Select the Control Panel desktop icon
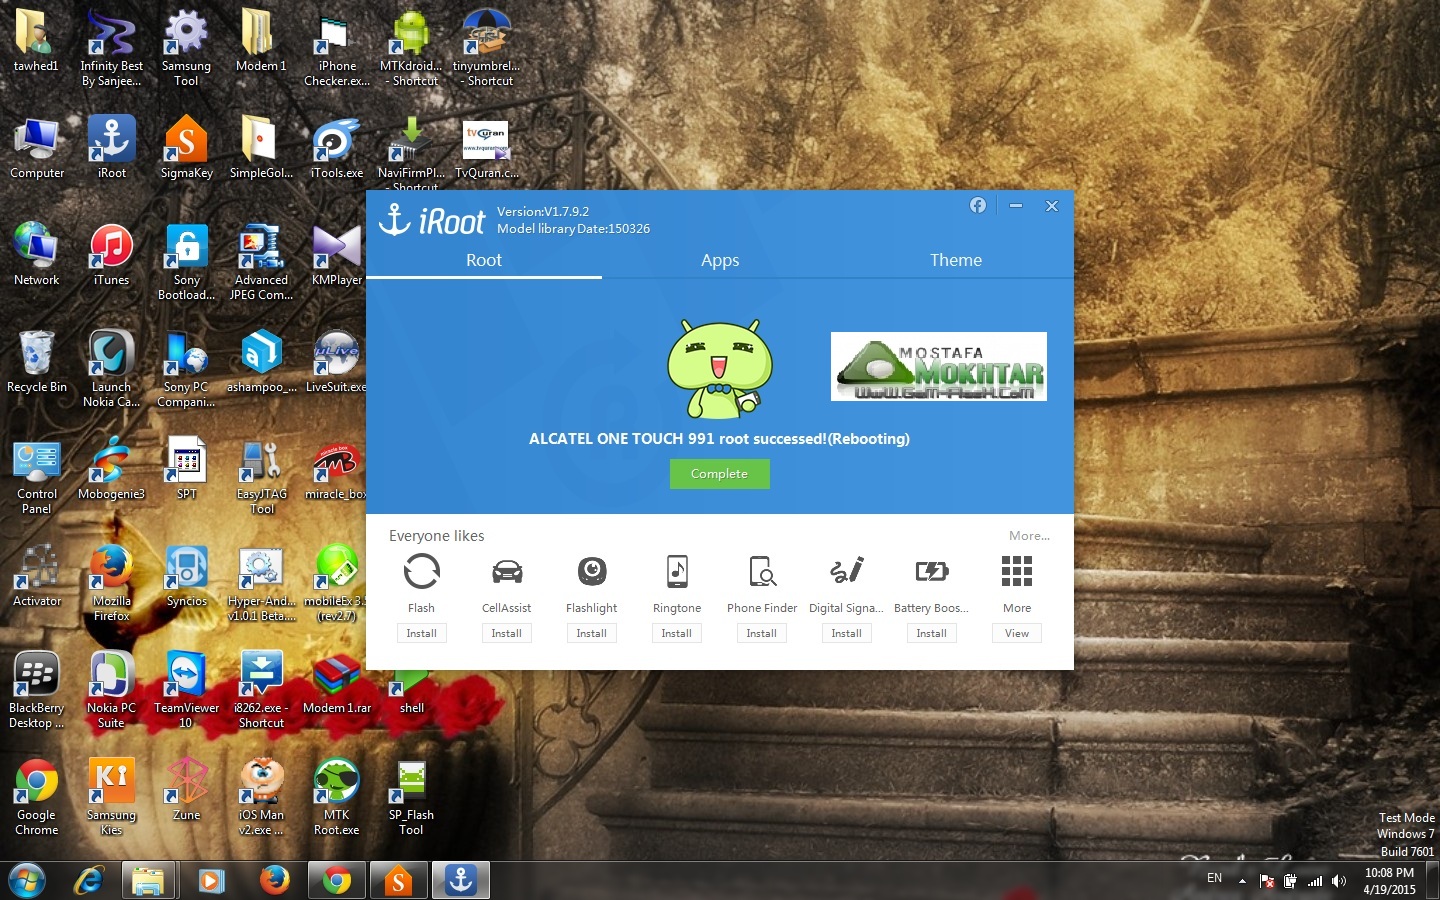The image size is (1440, 900). point(37,476)
